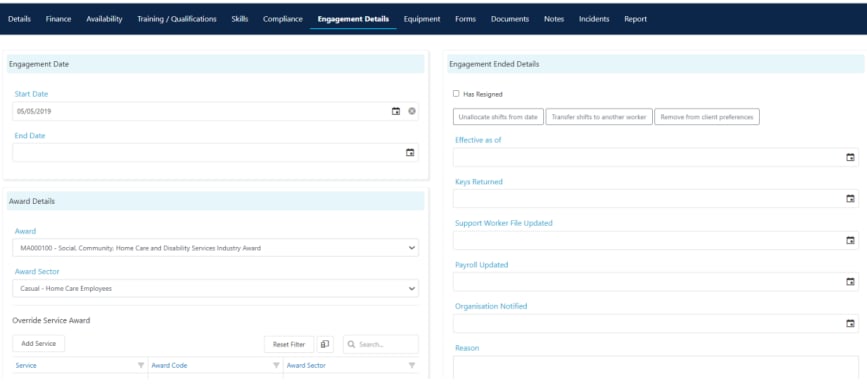Click Unallocate shifts from date button
The width and height of the screenshot is (867, 389).
click(x=498, y=117)
